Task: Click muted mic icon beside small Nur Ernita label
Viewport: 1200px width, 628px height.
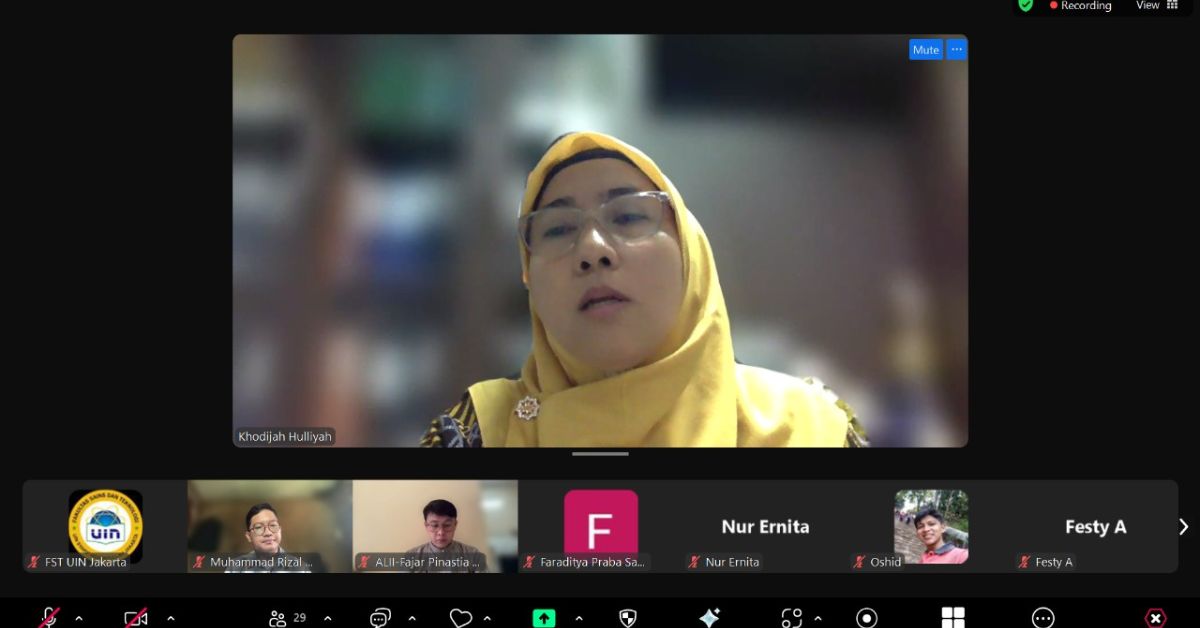Action: (x=695, y=562)
